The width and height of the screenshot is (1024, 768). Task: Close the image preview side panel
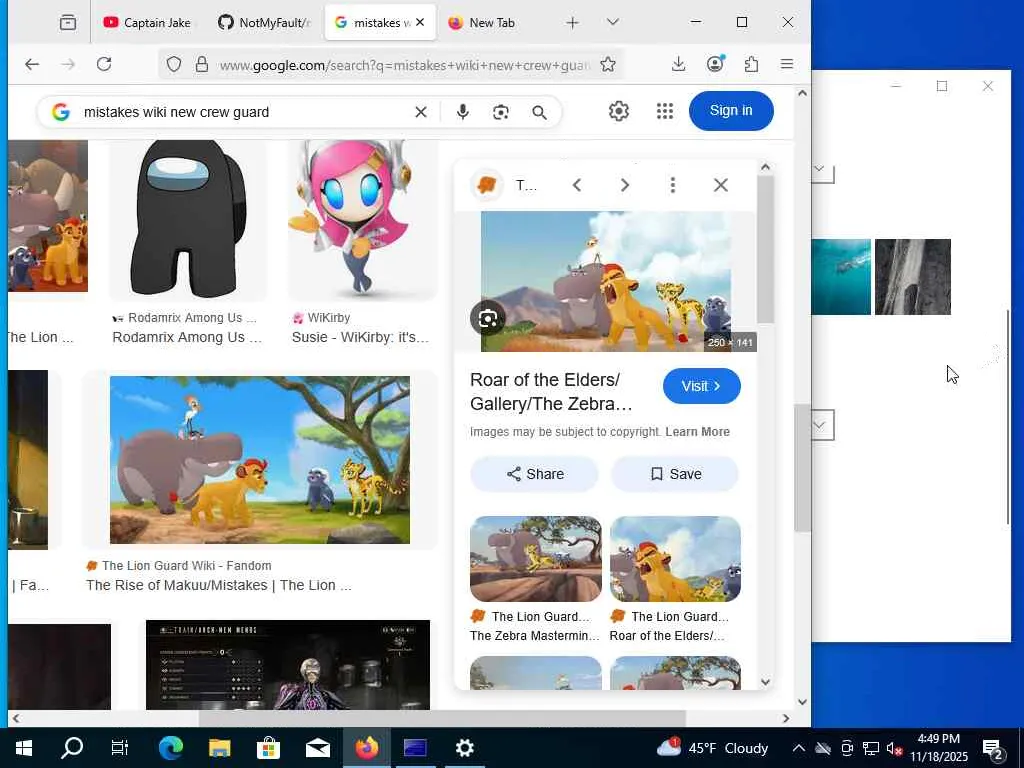pos(721,185)
